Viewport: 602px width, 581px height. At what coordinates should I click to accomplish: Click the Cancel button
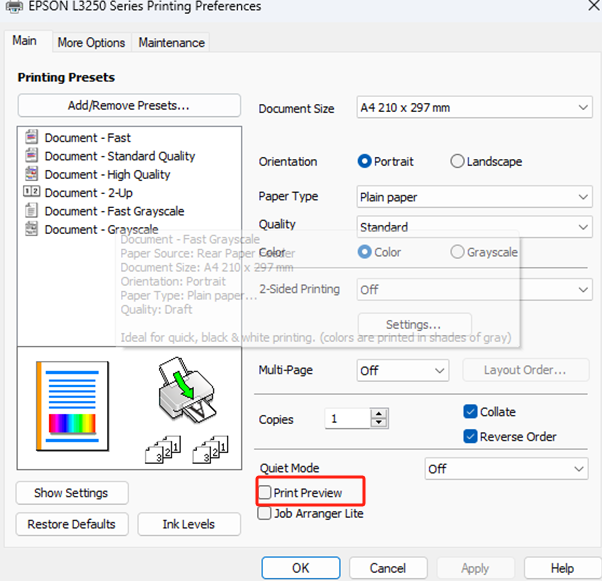coord(388,568)
